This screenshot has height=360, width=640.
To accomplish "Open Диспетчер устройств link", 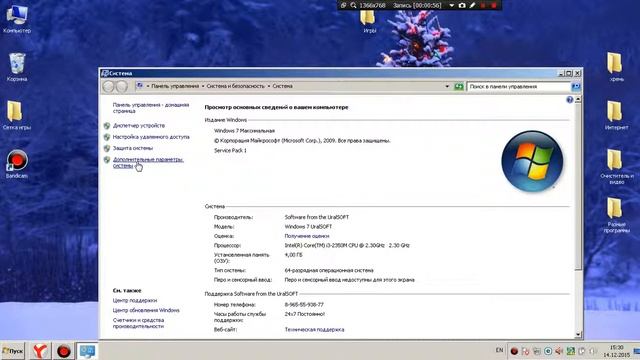I will click(x=139, y=126).
